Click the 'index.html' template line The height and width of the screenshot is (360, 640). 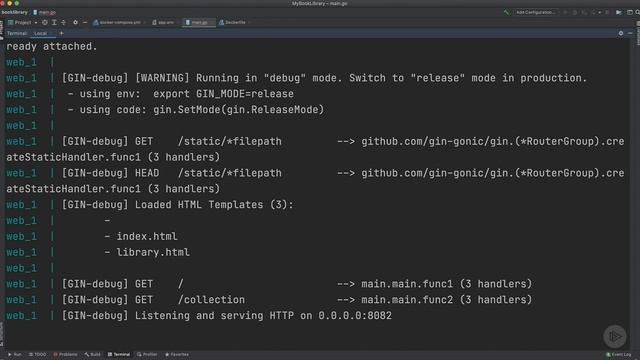tap(147, 236)
